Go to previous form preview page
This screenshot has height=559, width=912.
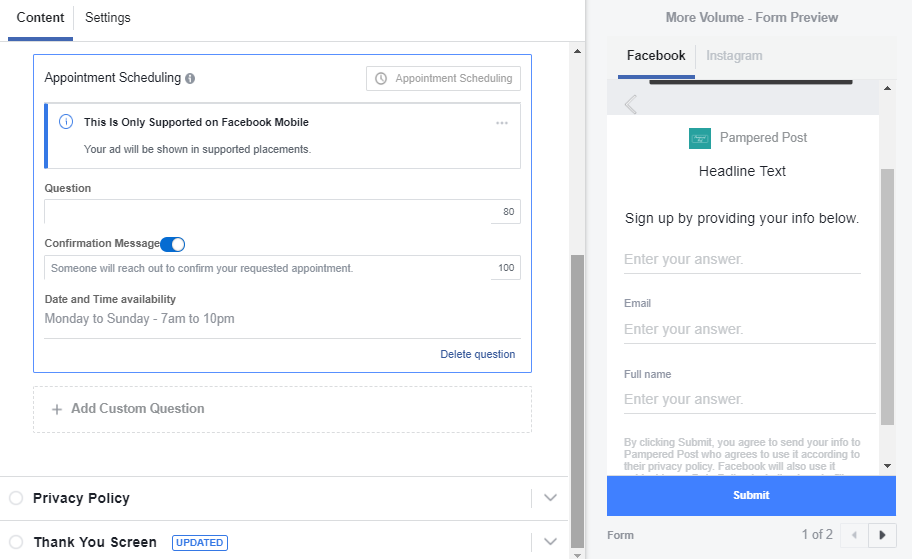pos(853,535)
